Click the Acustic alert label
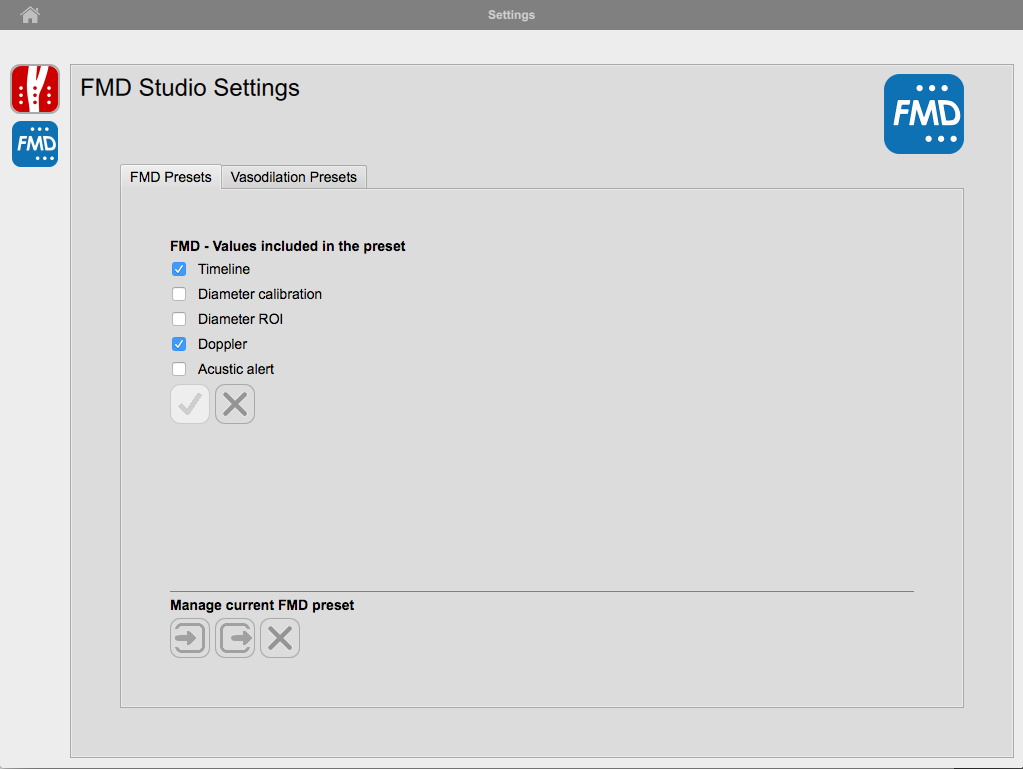1023x769 pixels. [x=236, y=369]
